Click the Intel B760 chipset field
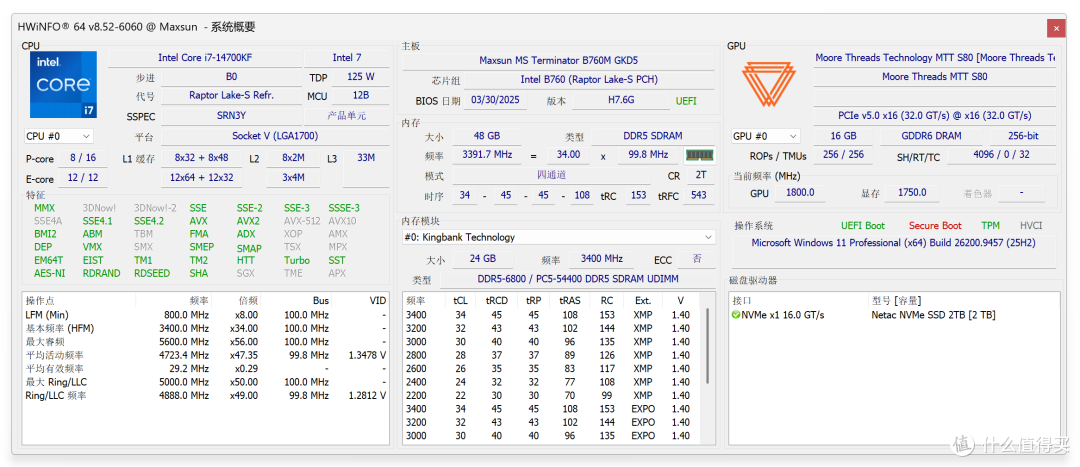The image size is (1080, 467). tap(589, 79)
